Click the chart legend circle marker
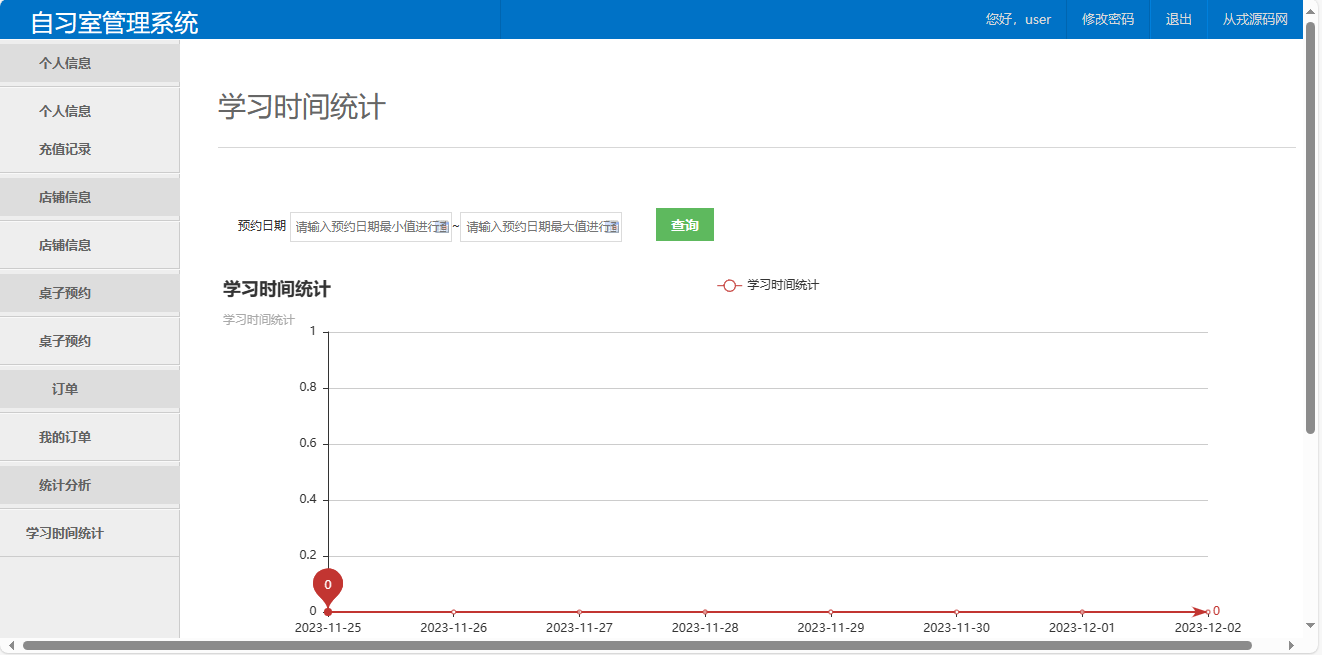This screenshot has height=655, width=1322. 729,286
